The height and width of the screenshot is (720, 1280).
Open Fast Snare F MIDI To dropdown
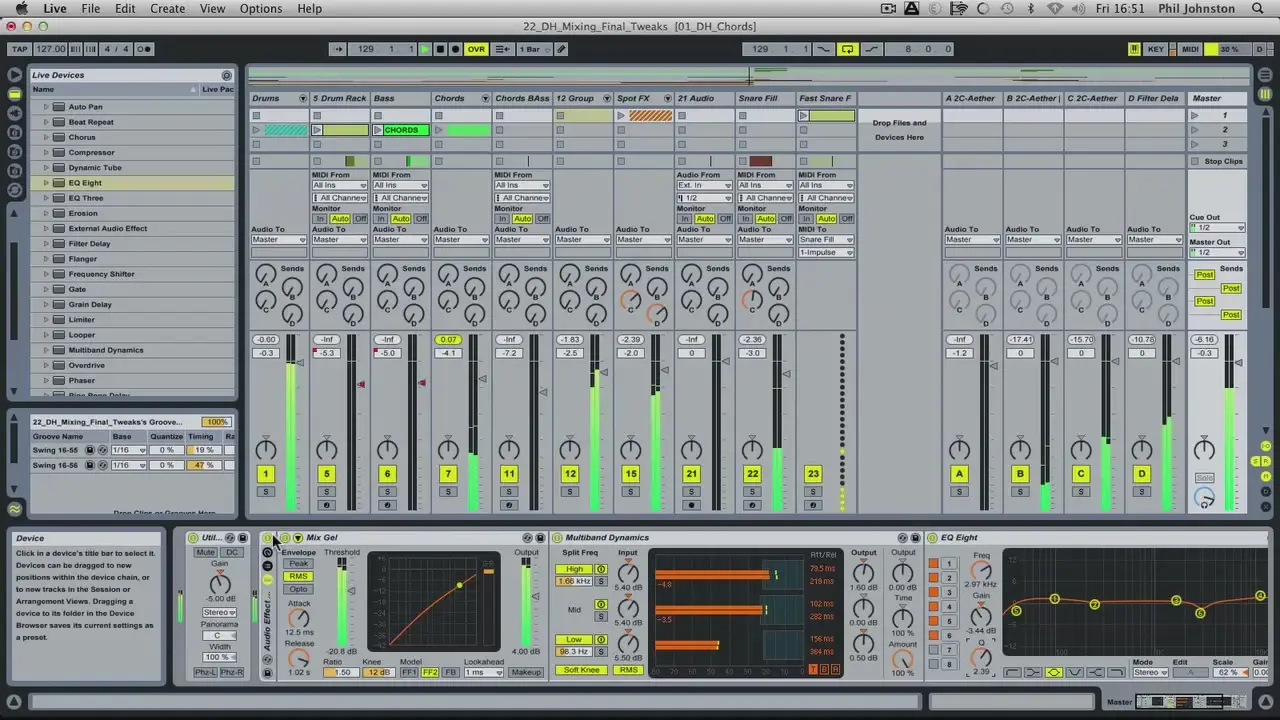coord(826,240)
